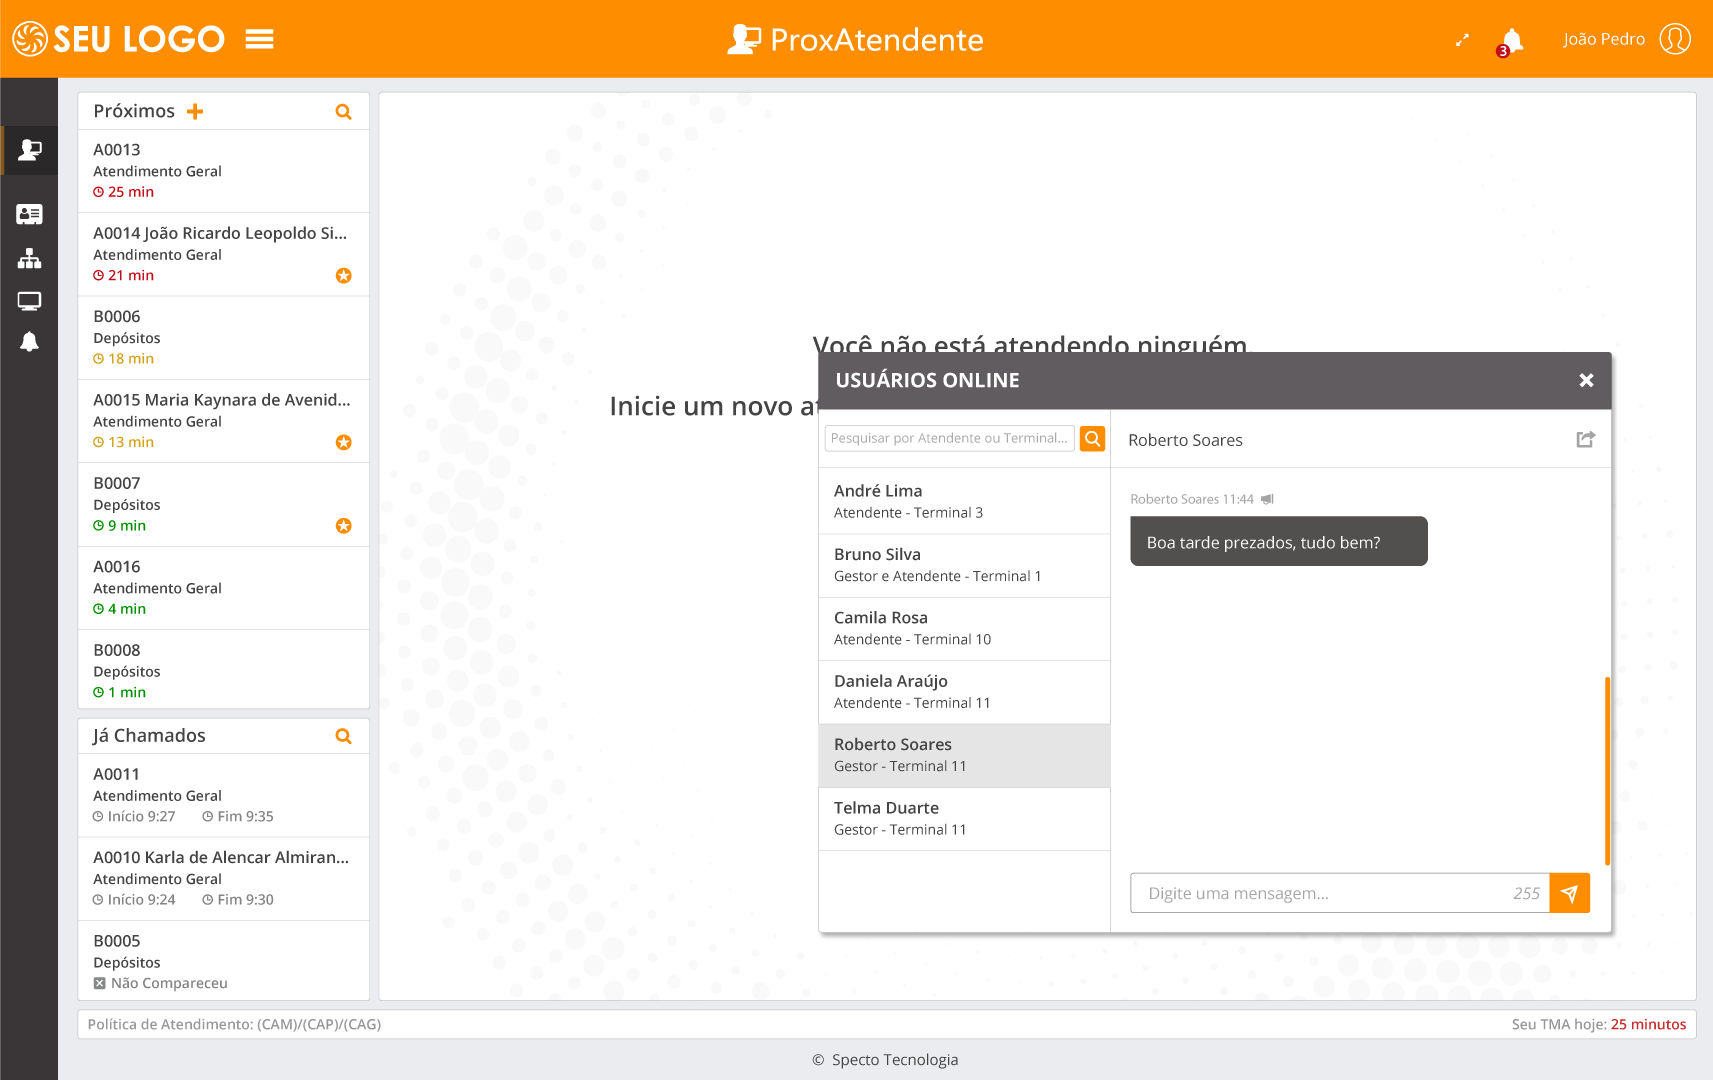Select user André Lima
Screen dimensions: 1713x1080
(964, 502)
